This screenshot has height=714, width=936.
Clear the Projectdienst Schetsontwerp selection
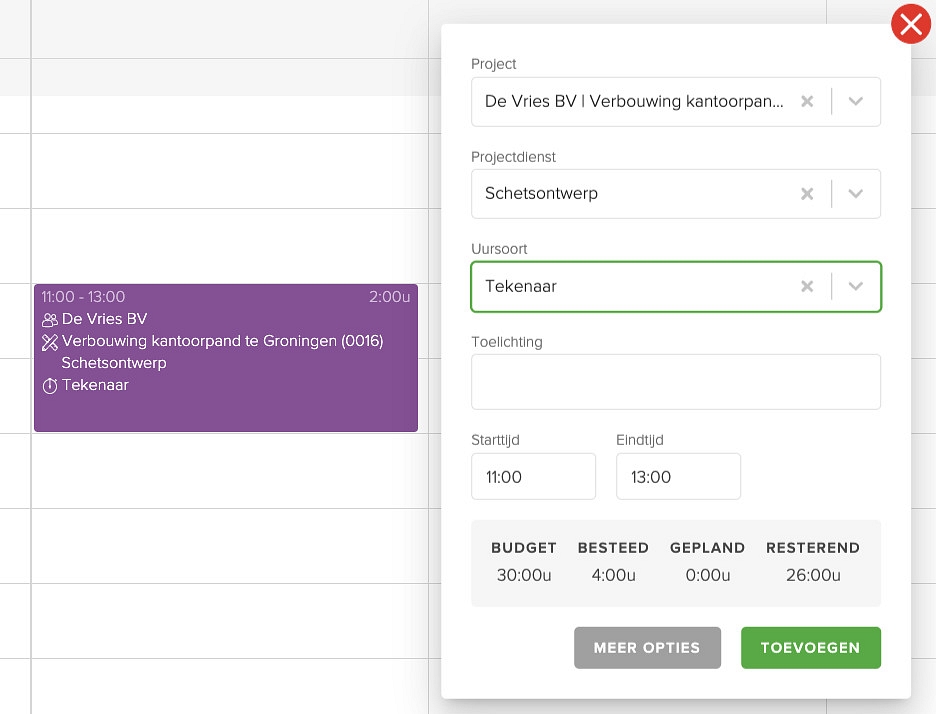[807, 194]
